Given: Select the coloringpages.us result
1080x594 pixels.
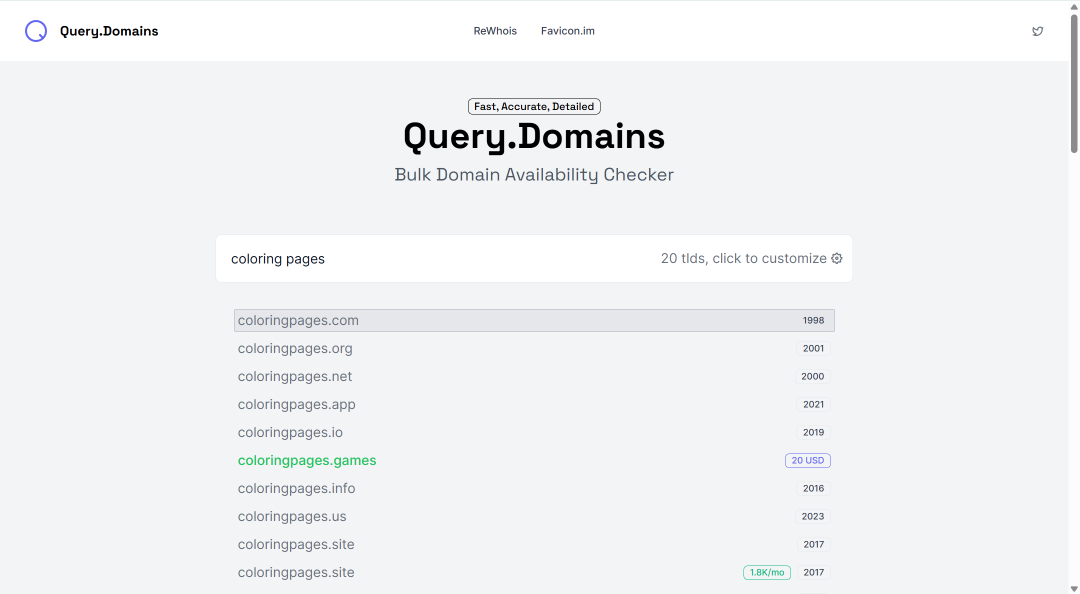Looking at the screenshot, I should (534, 516).
